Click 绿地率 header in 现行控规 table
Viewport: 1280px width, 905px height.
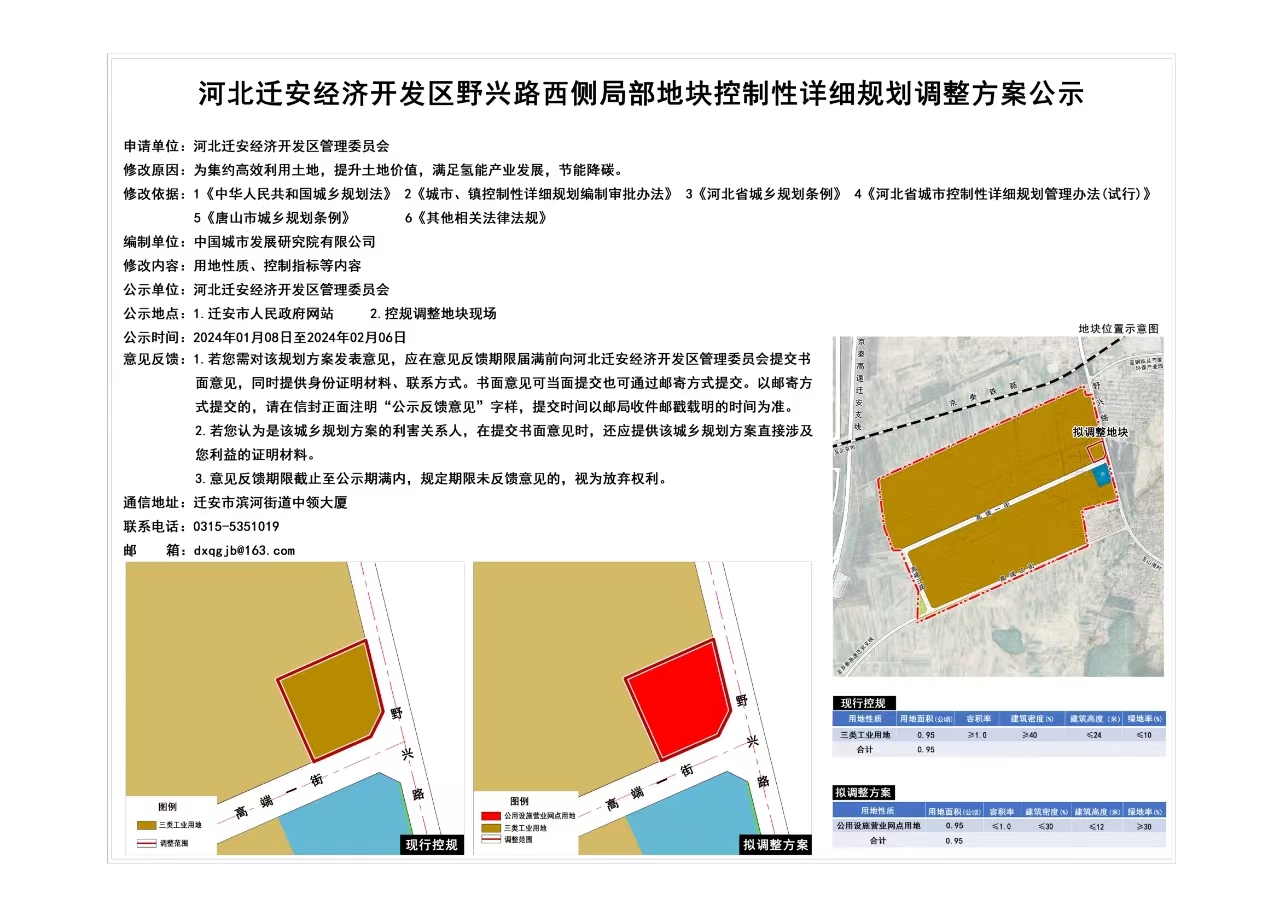click(x=1145, y=719)
